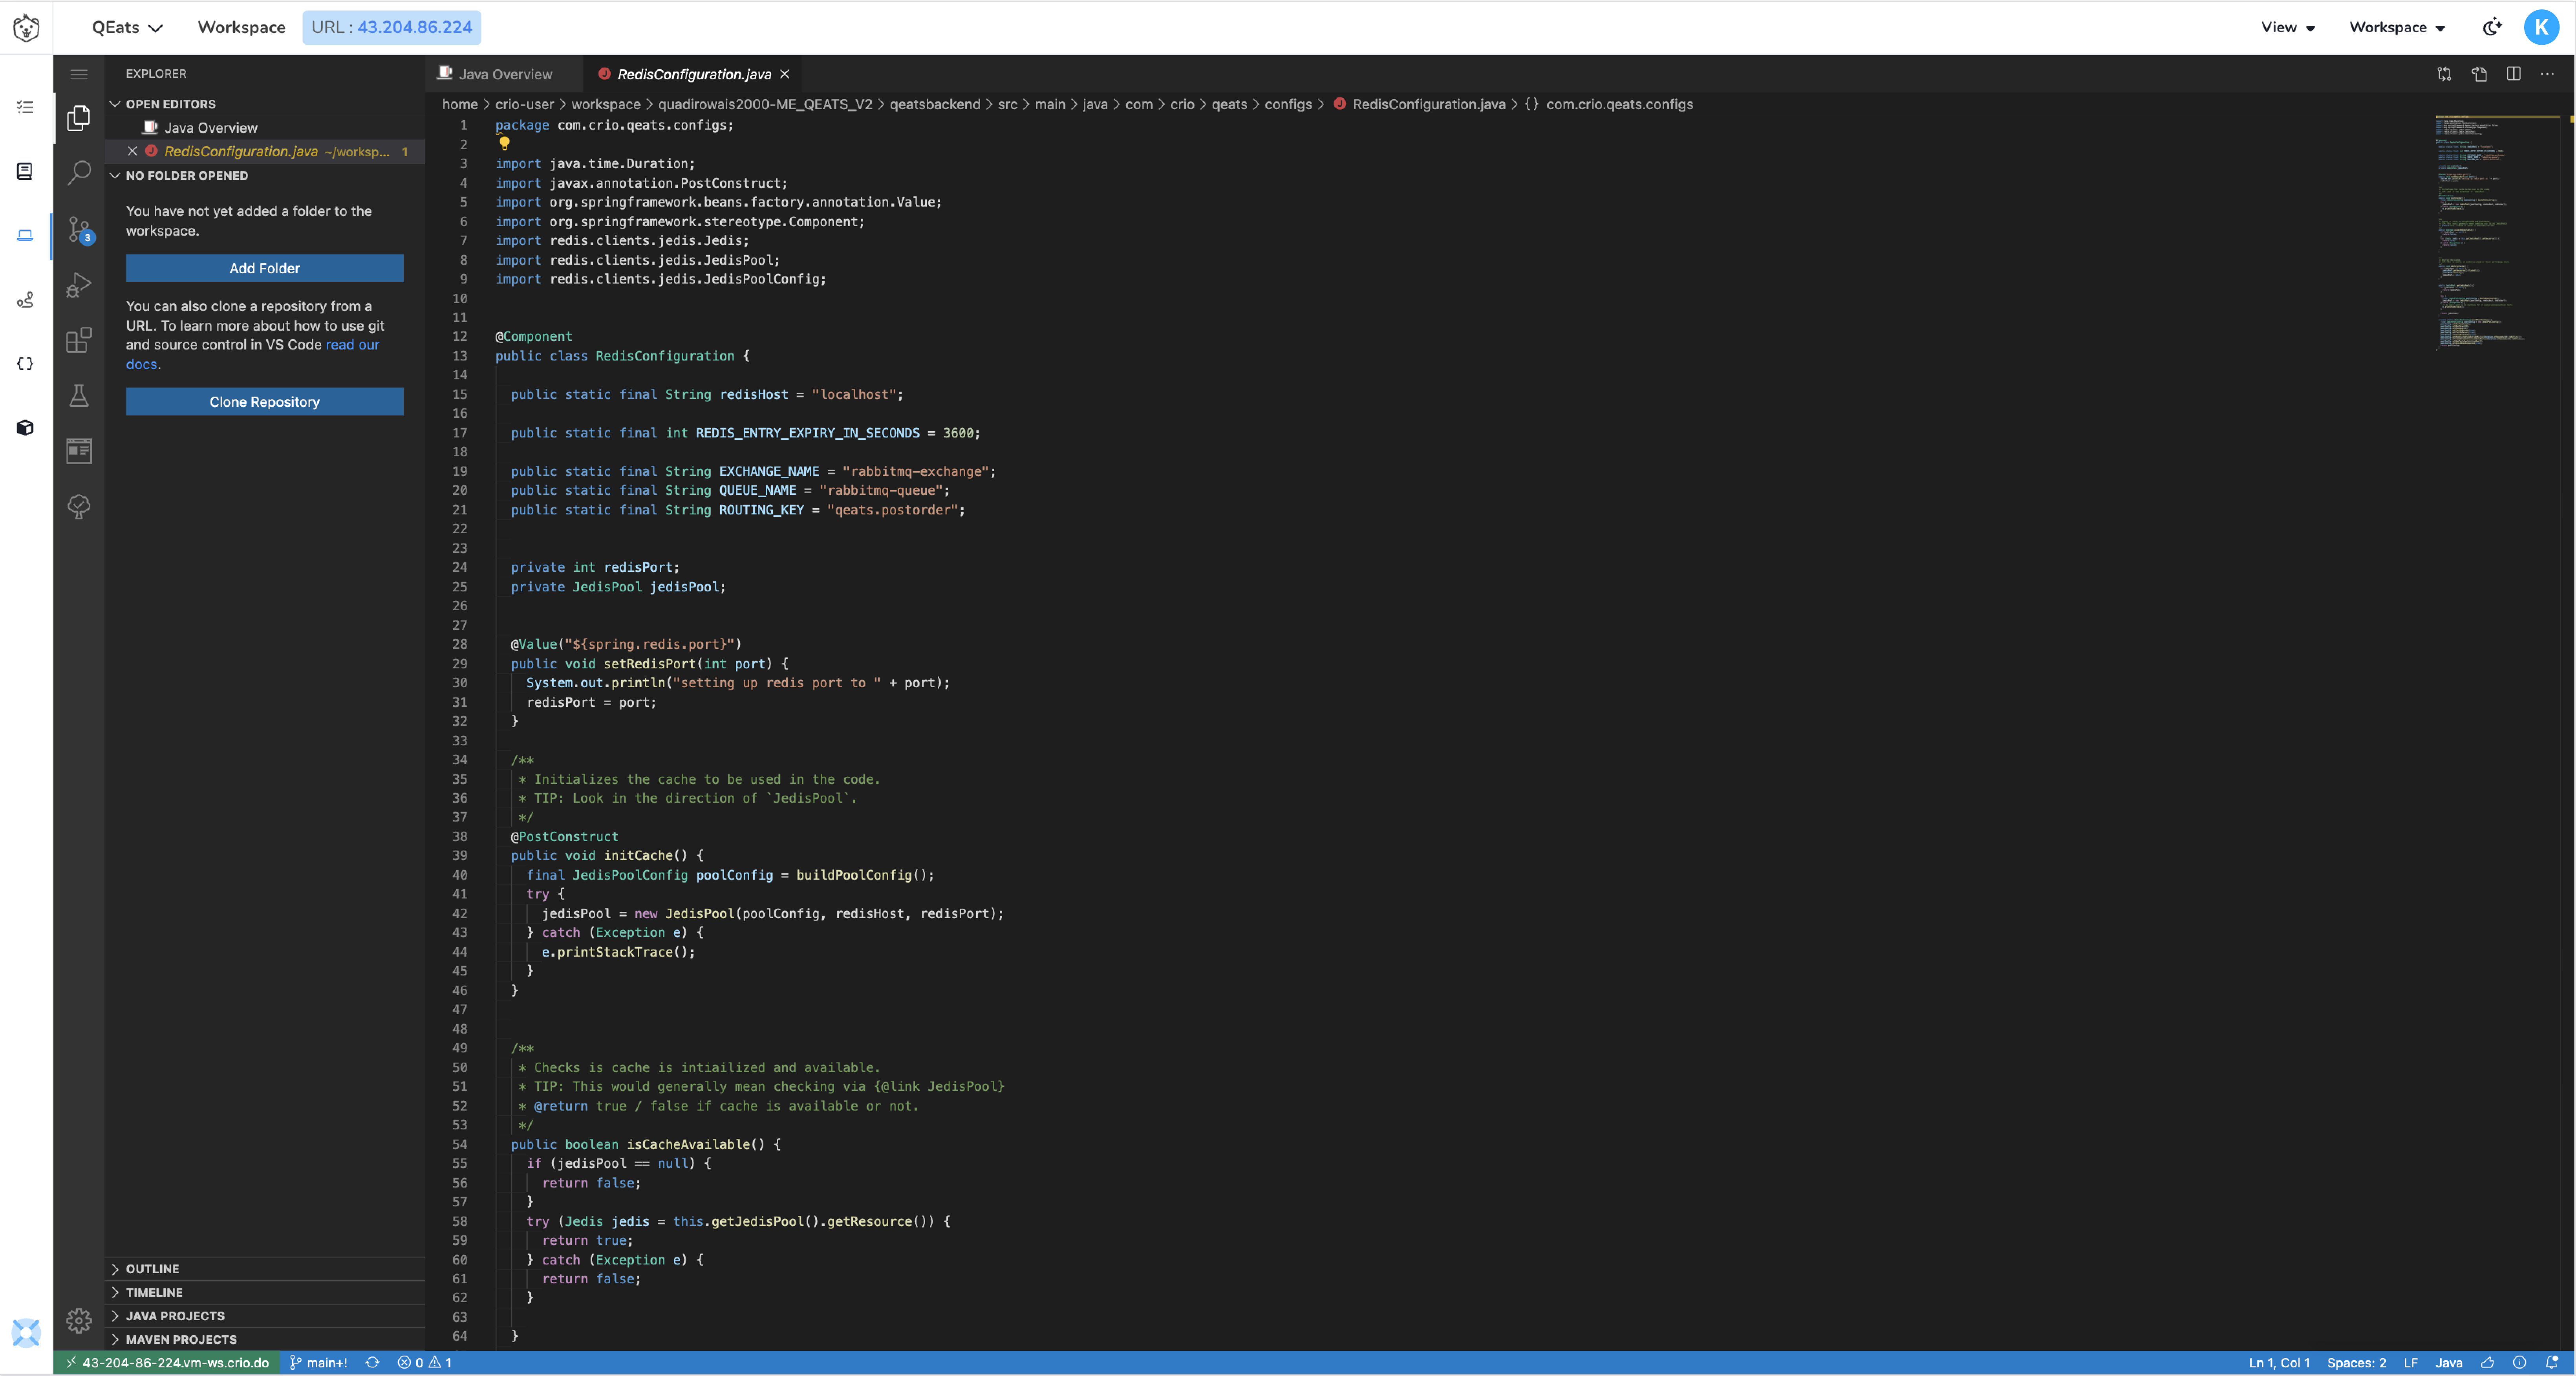Open the Run and Debug view
The width and height of the screenshot is (2576, 1376).
pyautogui.click(x=78, y=285)
